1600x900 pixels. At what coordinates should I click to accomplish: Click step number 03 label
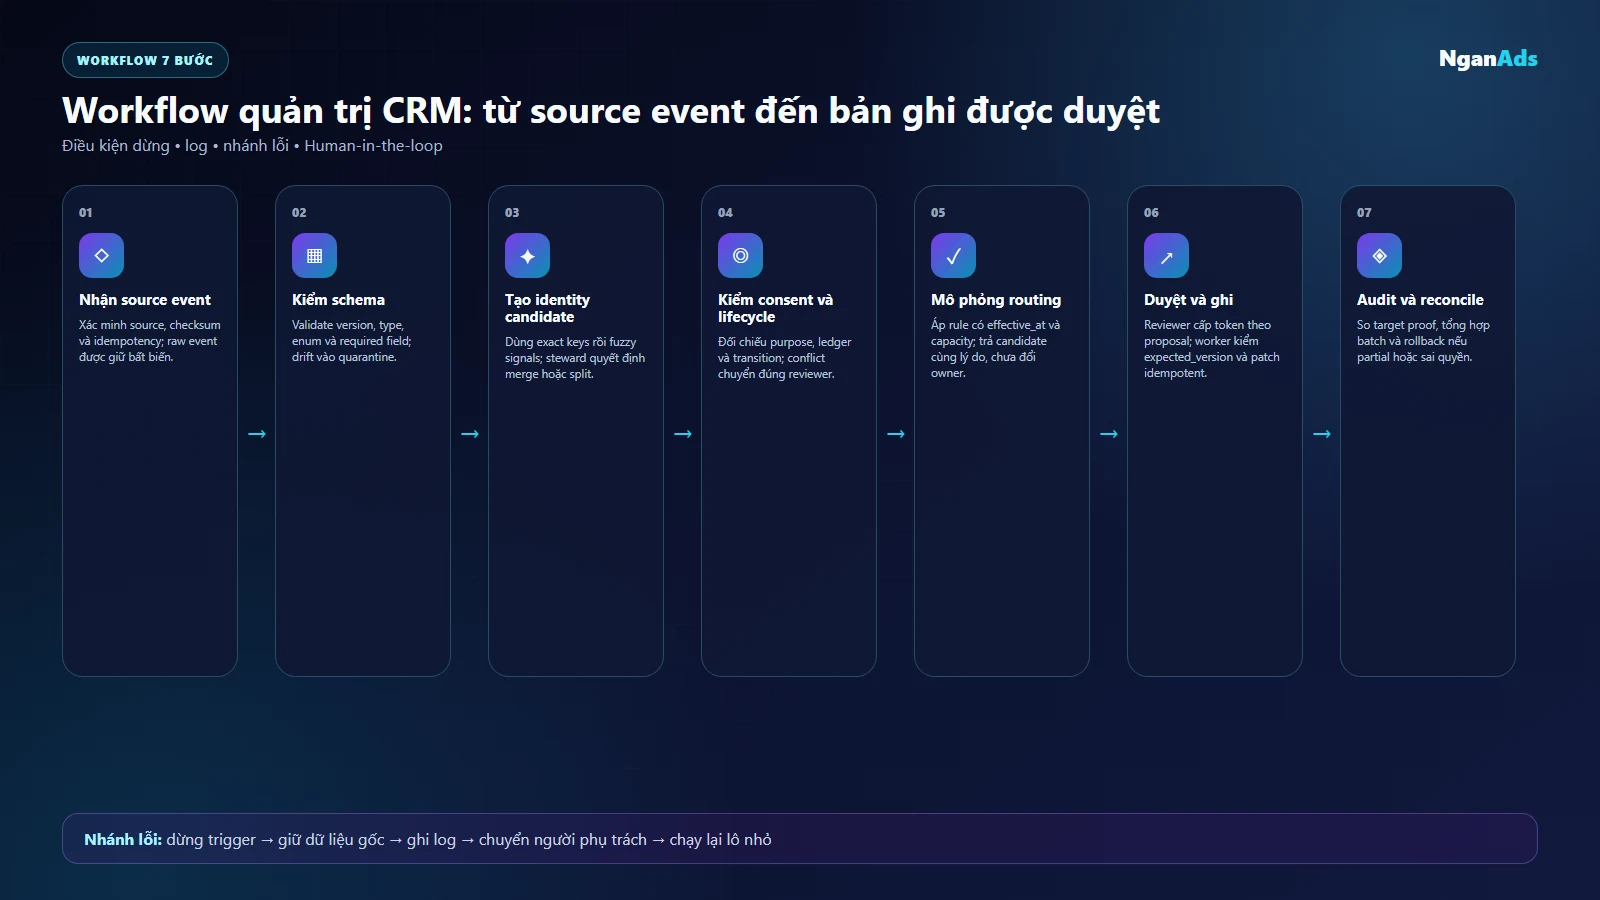(x=512, y=213)
